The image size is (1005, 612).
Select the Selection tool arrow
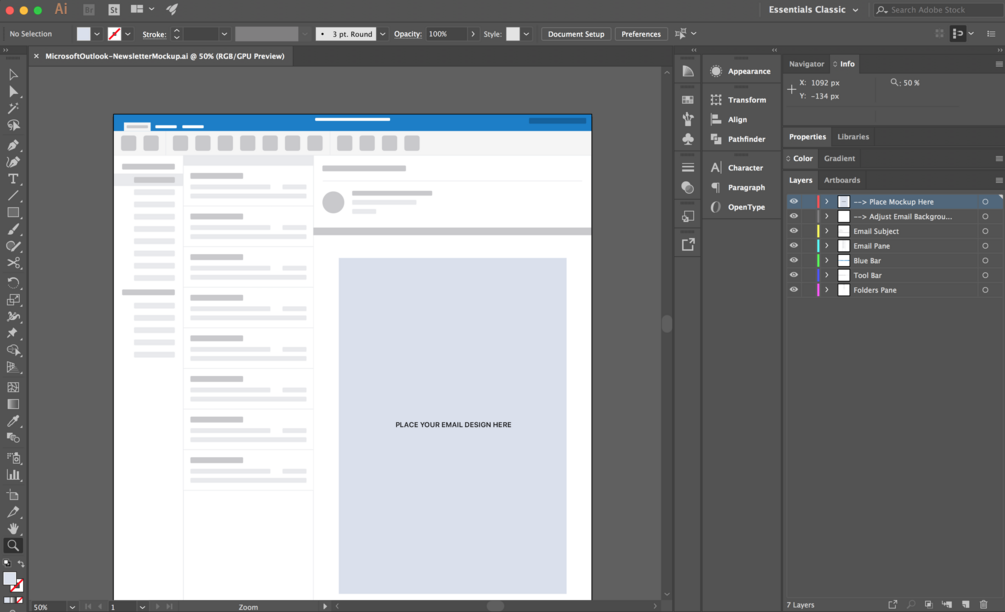pos(13,75)
